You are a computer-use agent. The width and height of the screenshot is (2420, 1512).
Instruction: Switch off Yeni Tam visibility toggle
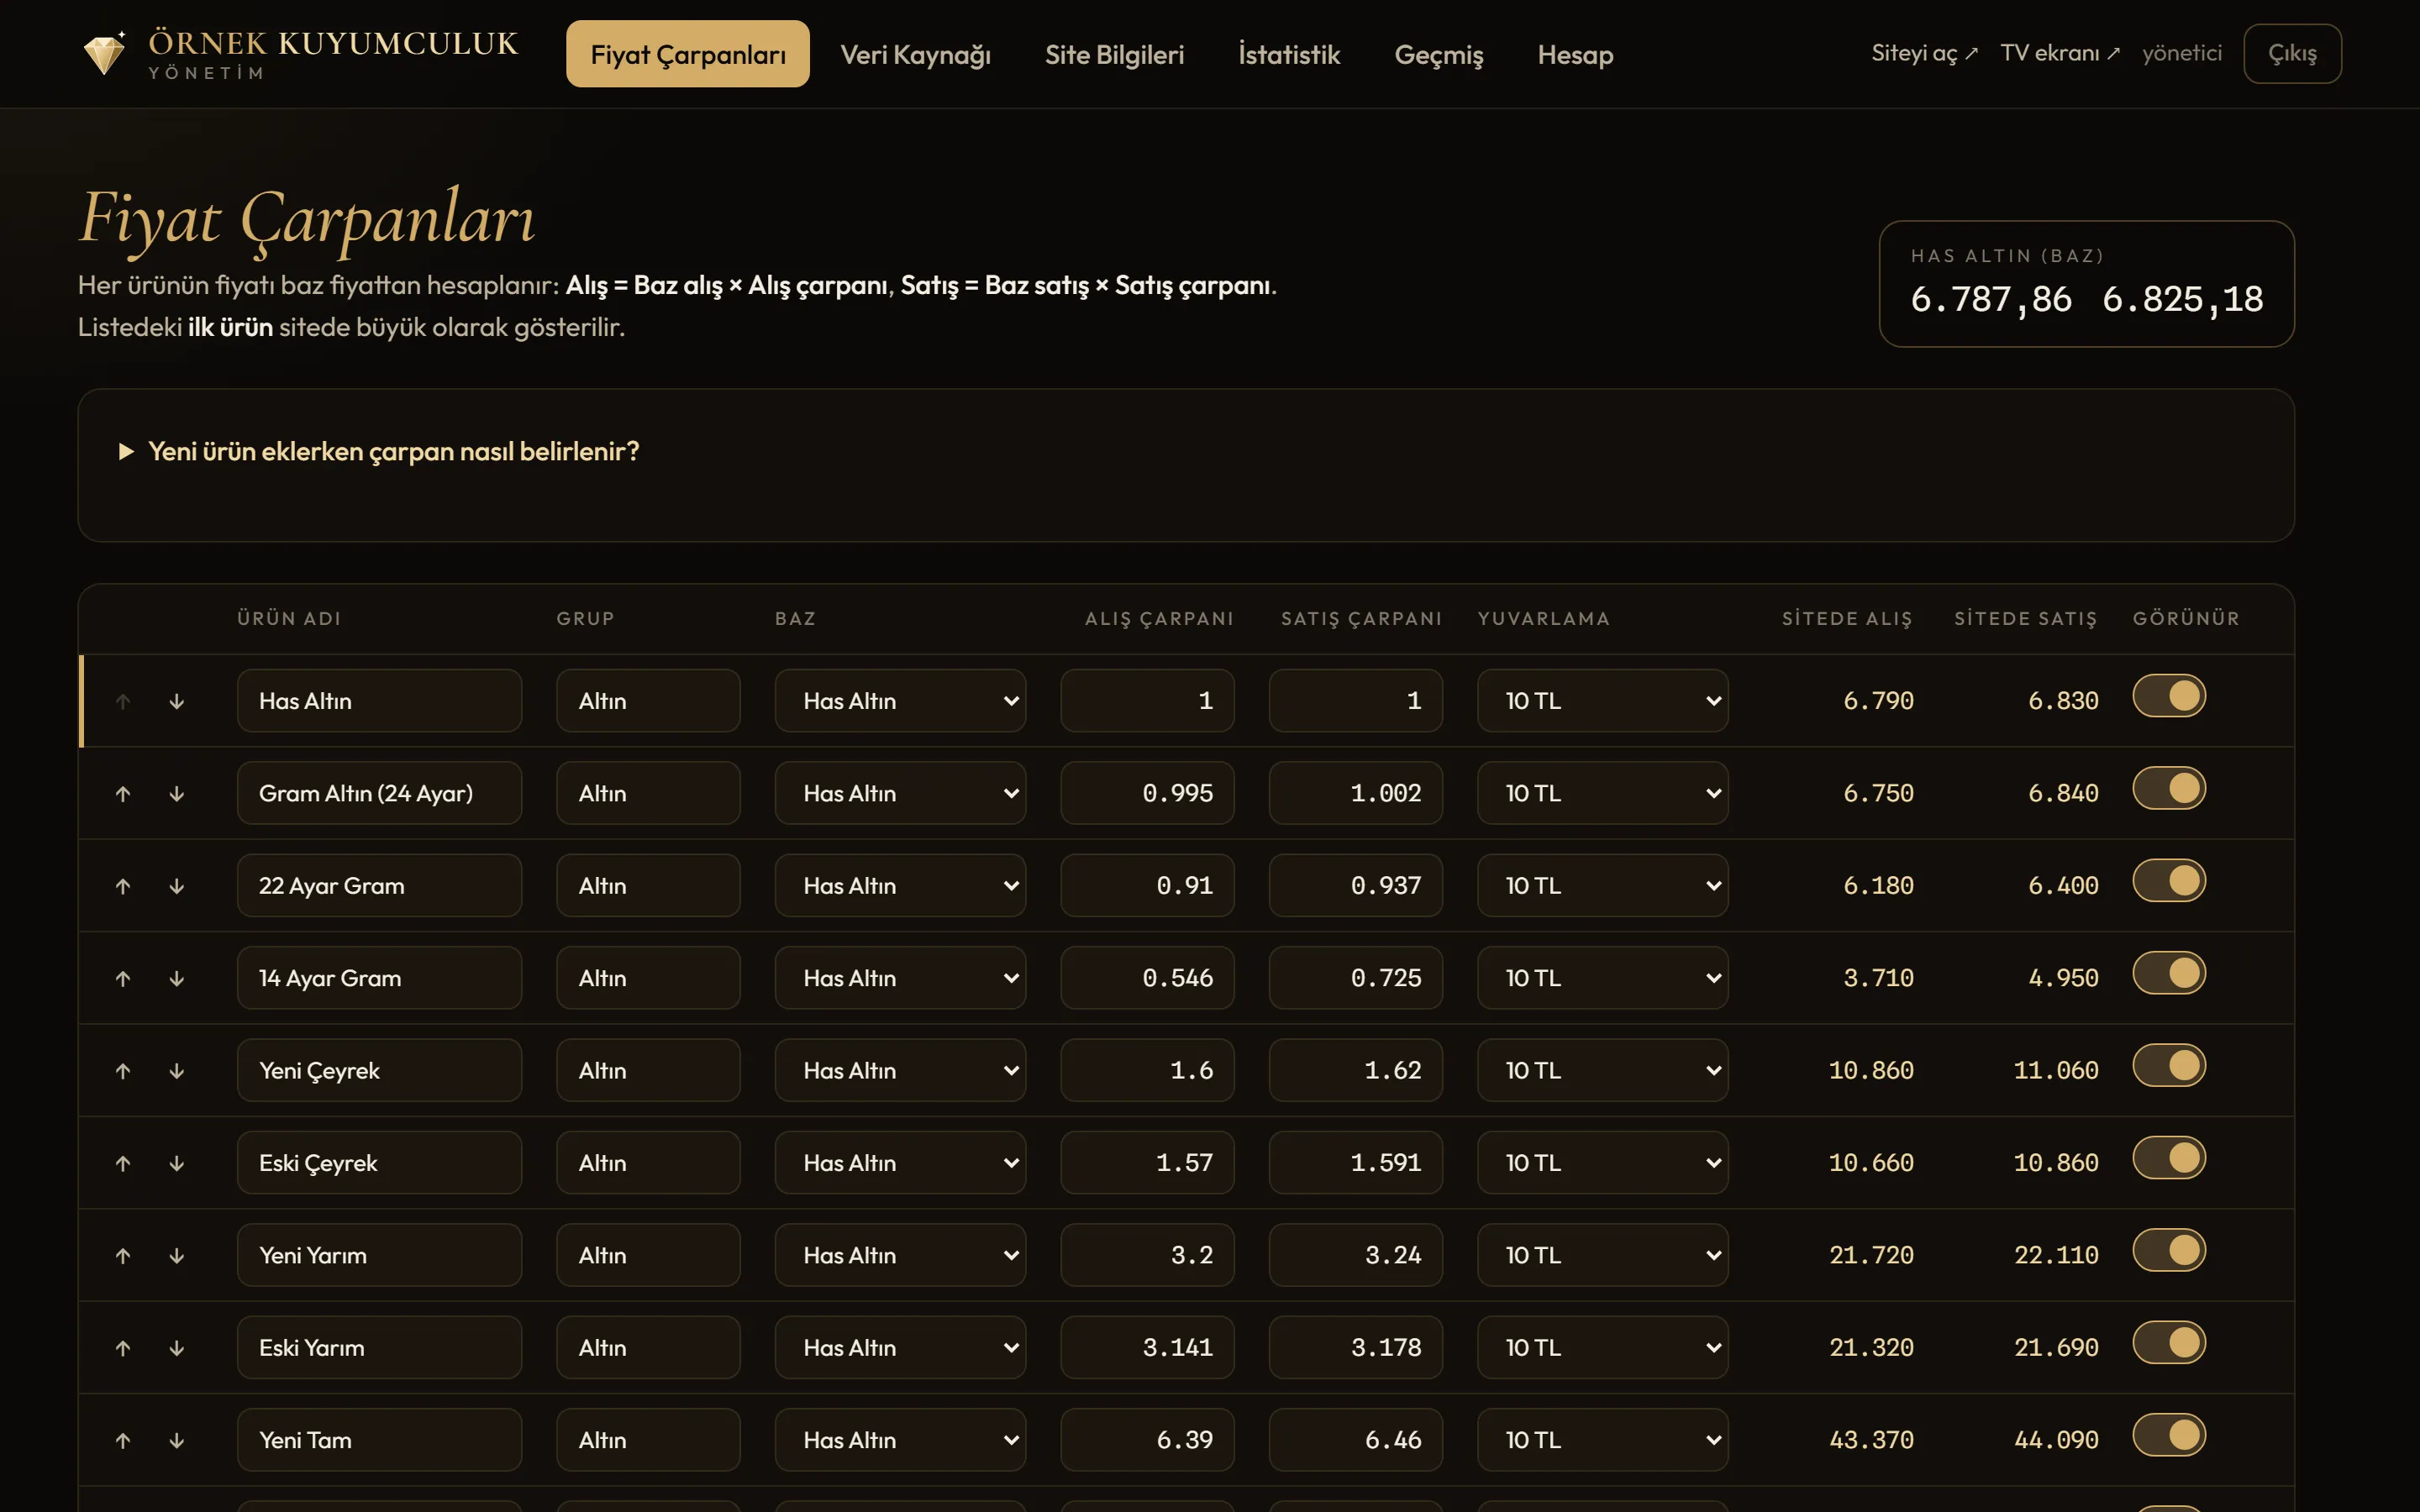(x=2169, y=1435)
